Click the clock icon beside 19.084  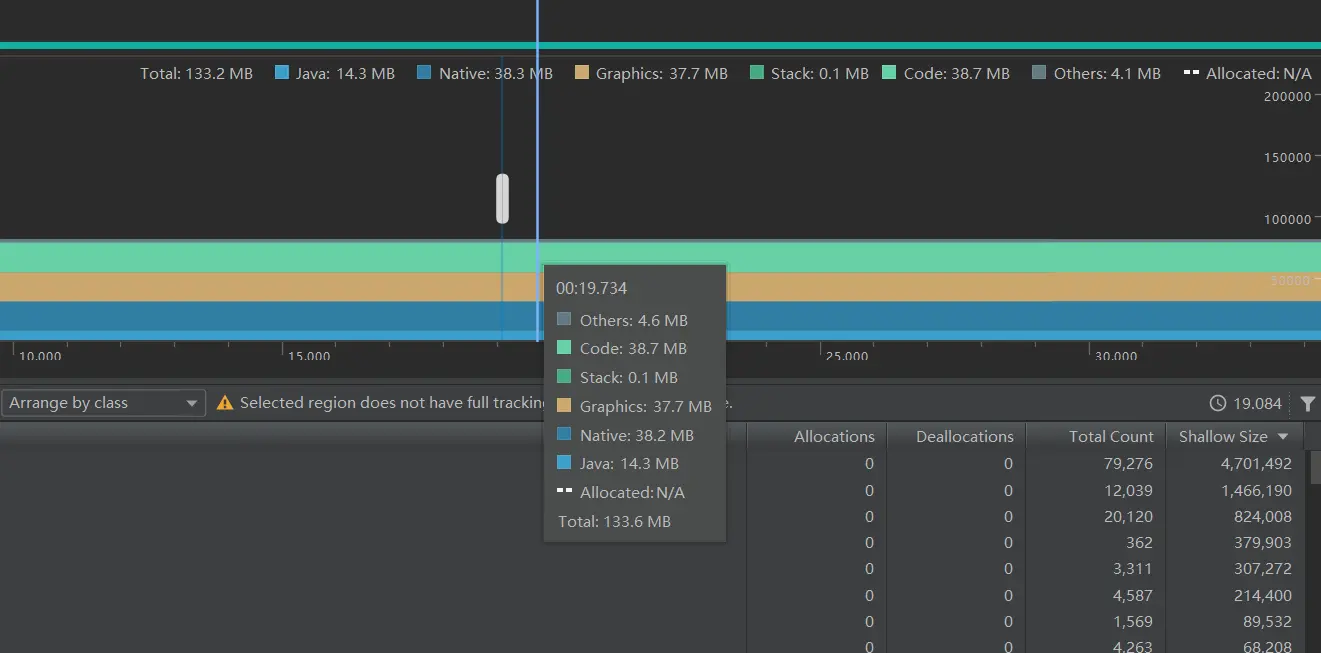[1217, 403]
